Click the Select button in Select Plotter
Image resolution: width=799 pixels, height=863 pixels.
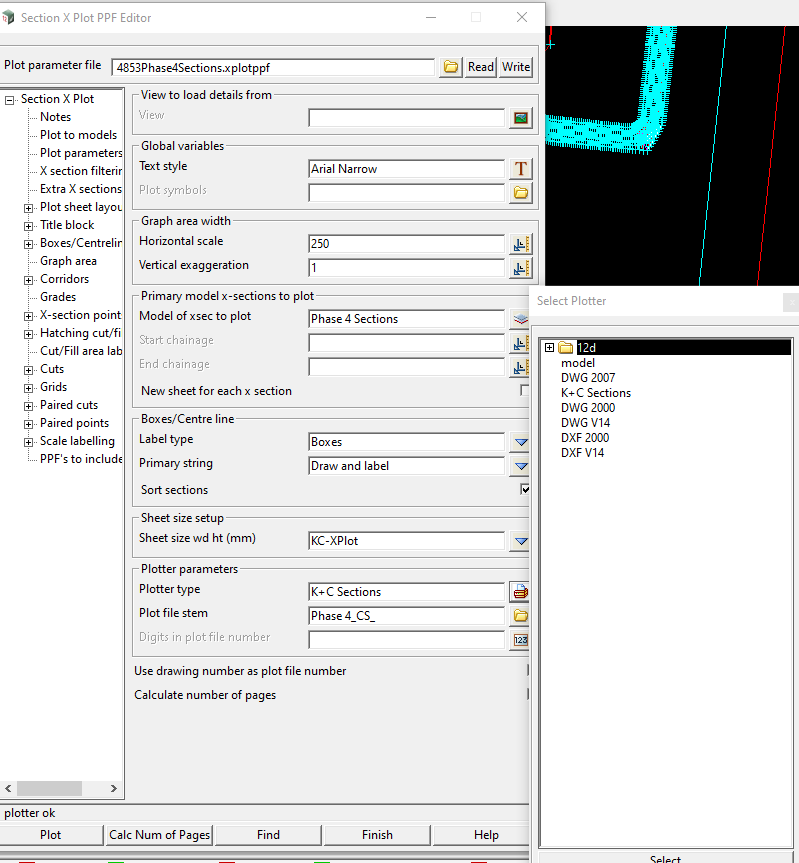coord(665,858)
